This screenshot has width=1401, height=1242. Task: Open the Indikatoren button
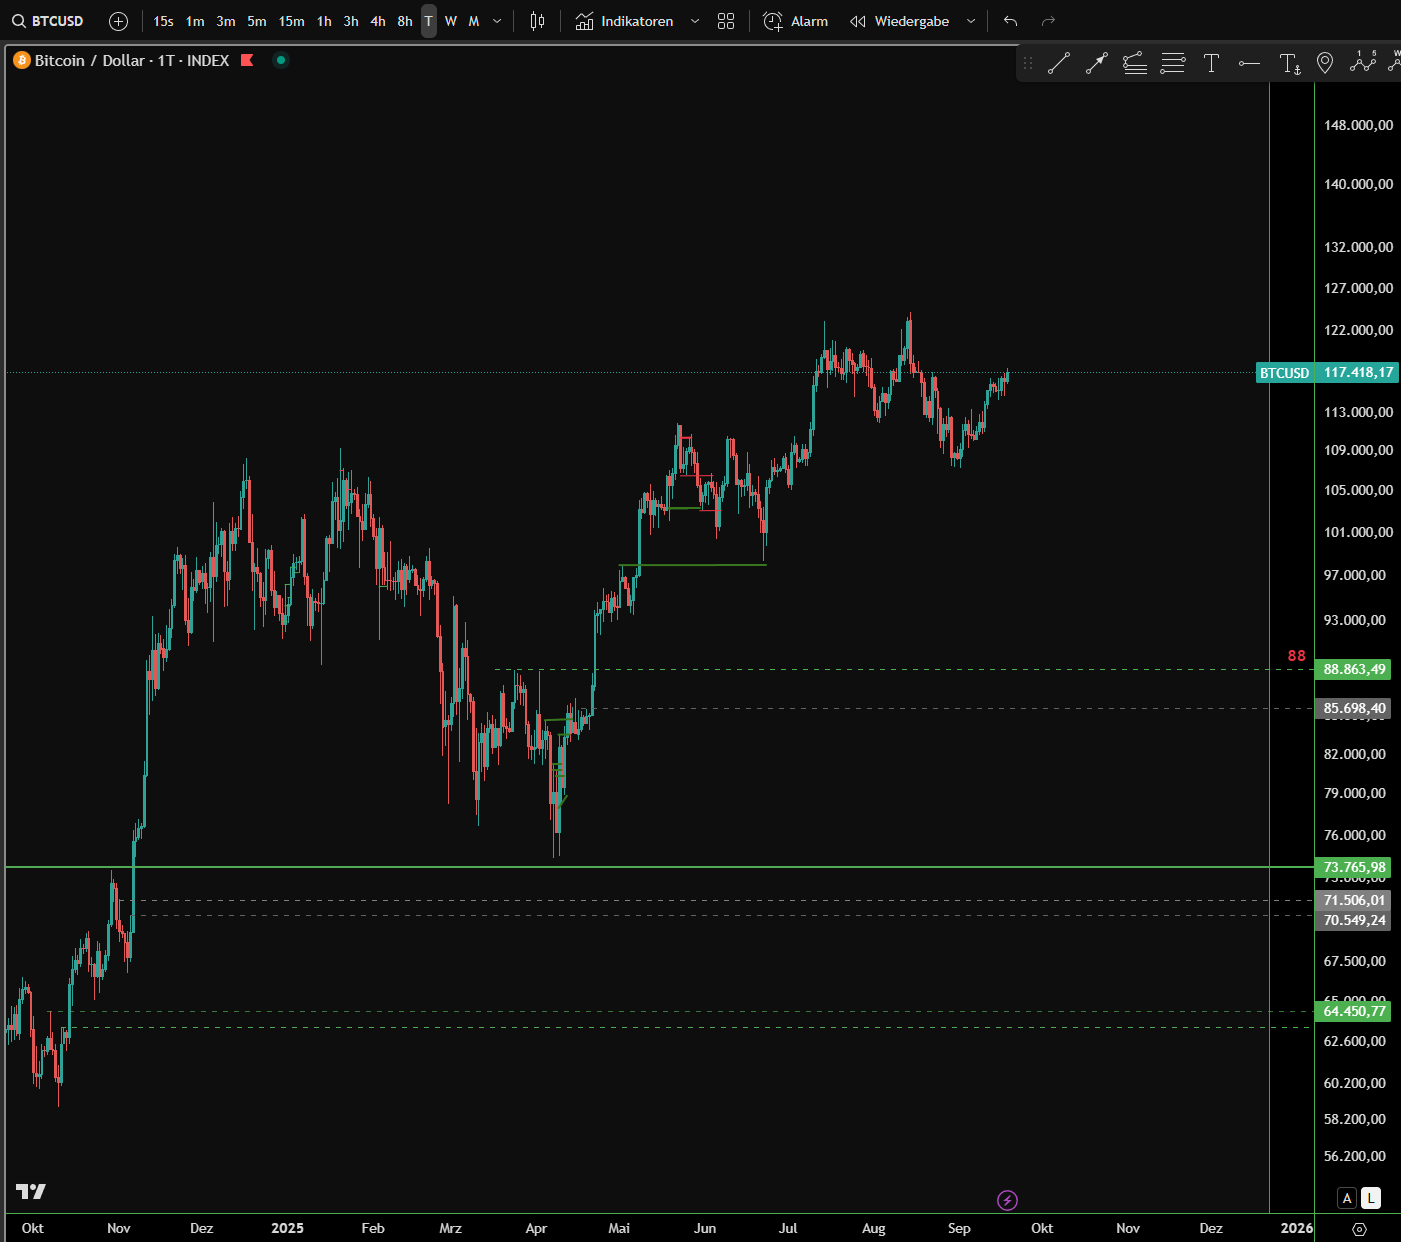coord(625,21)
